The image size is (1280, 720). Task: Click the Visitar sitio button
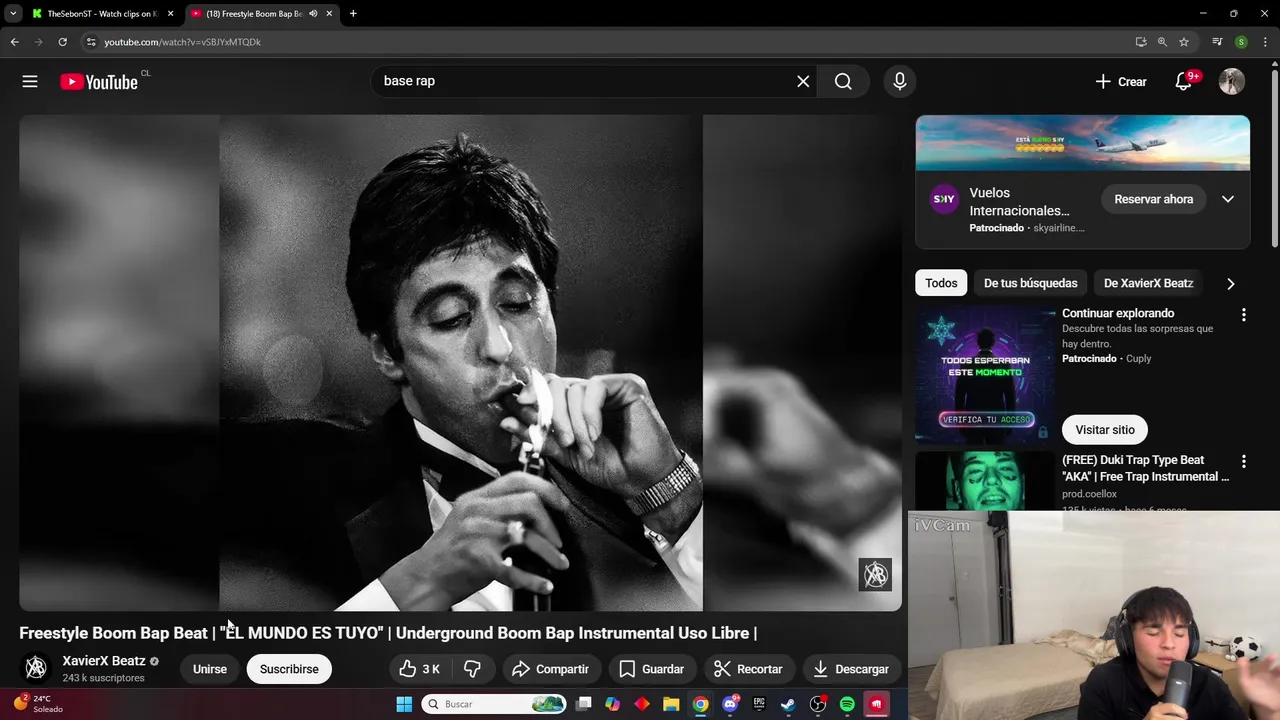pos(1104,430)
